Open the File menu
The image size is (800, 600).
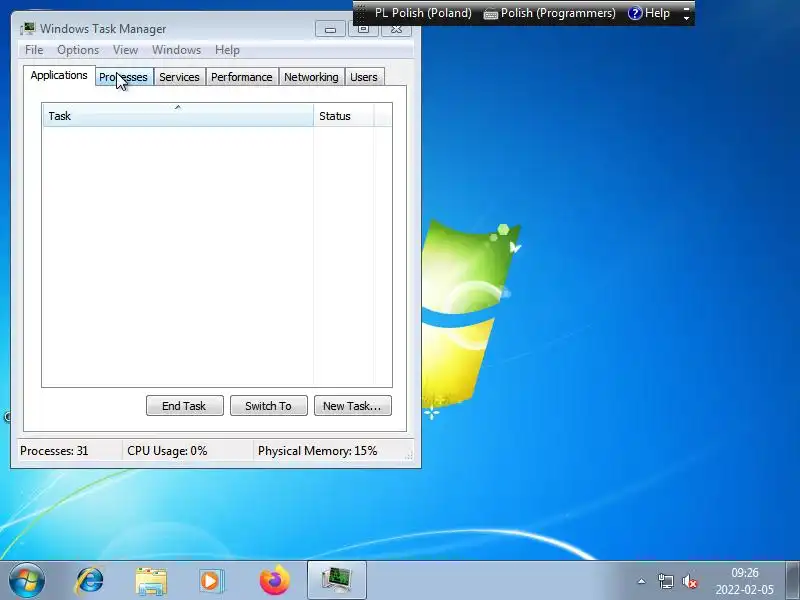tap(34, 50)
